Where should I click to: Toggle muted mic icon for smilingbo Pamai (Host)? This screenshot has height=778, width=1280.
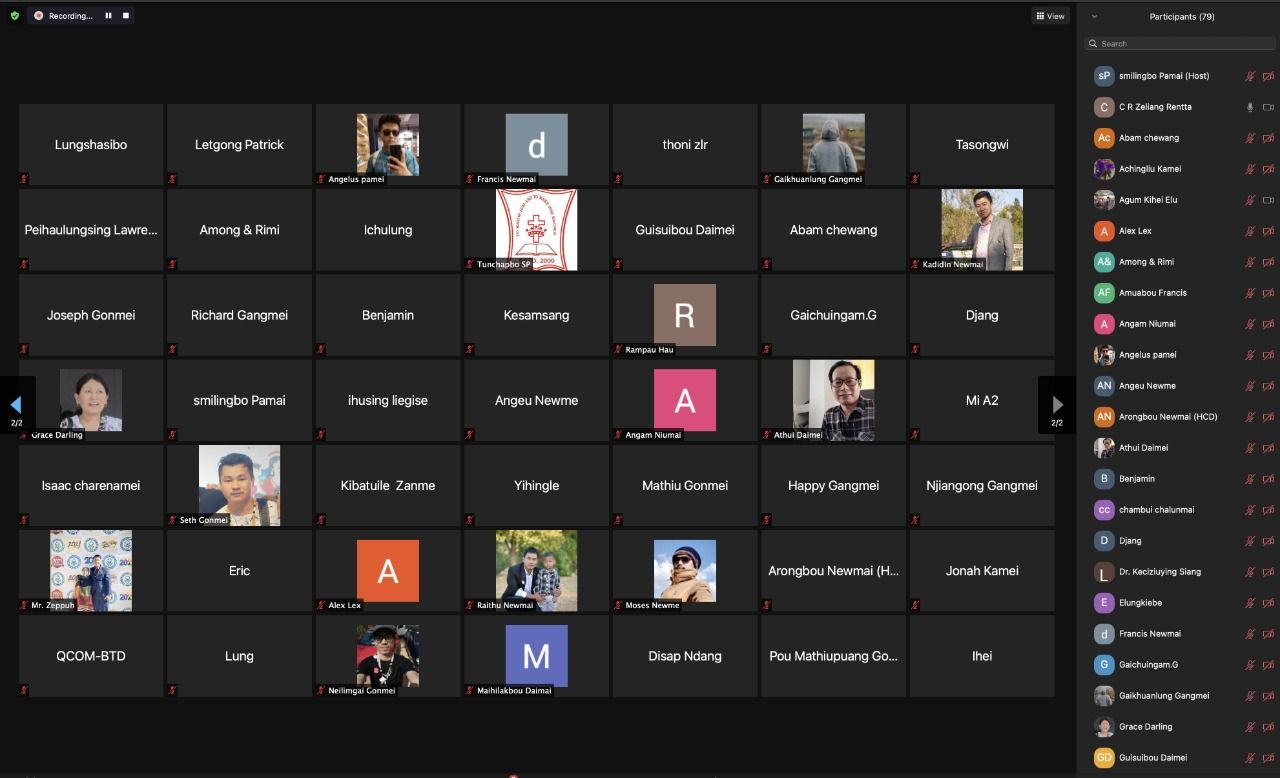pos(1249,76)
